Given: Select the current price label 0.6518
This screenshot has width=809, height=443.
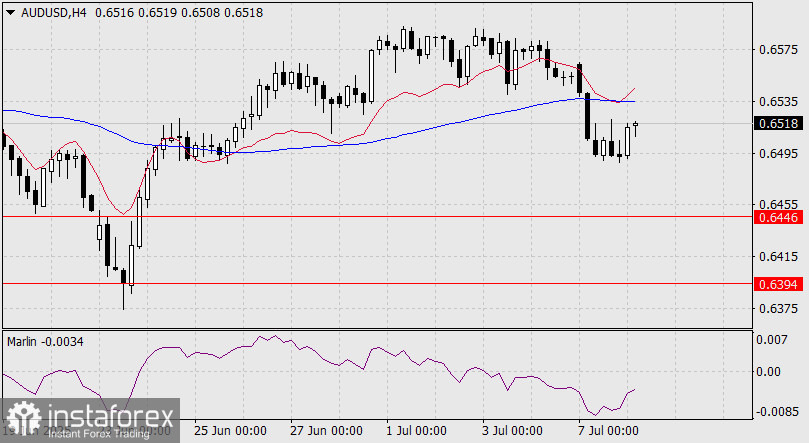Looking at the screenshot, I should 778,124.
